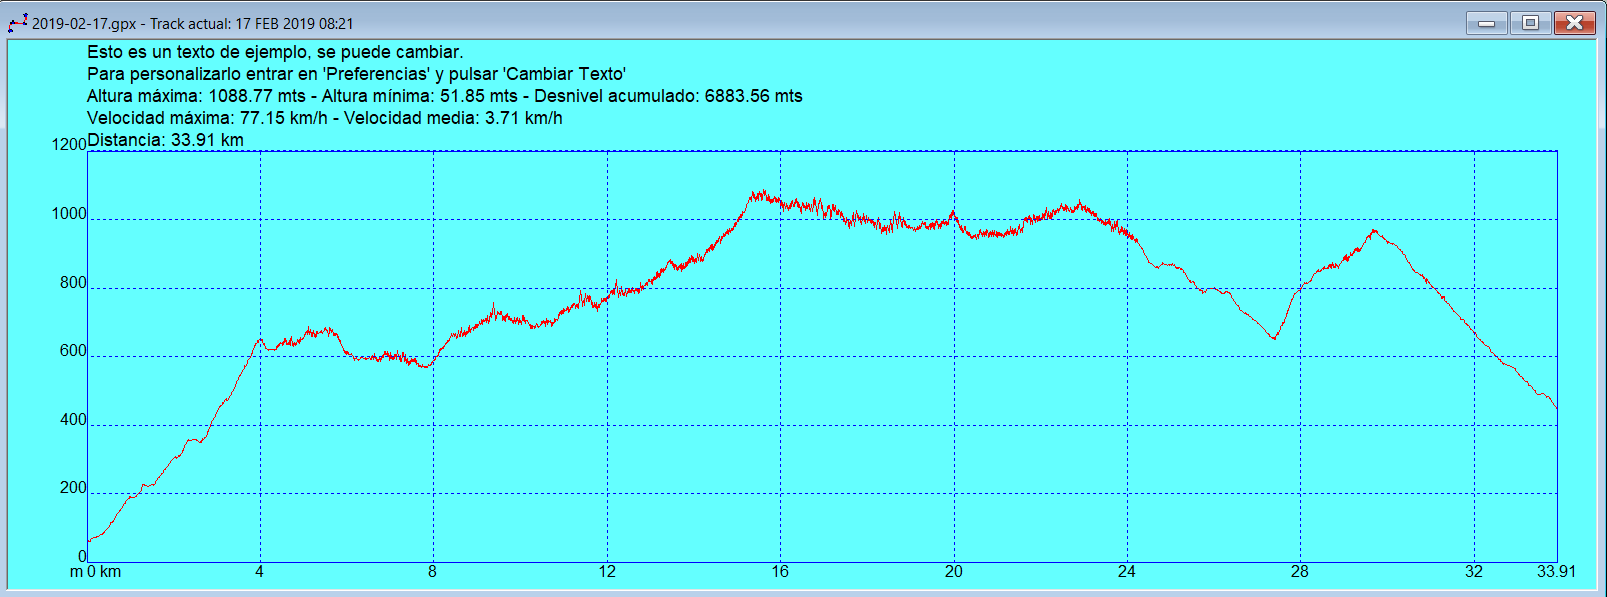The image size is (1607, 597).
Task: Click the 200 elevation axis label
Action: 73,488
